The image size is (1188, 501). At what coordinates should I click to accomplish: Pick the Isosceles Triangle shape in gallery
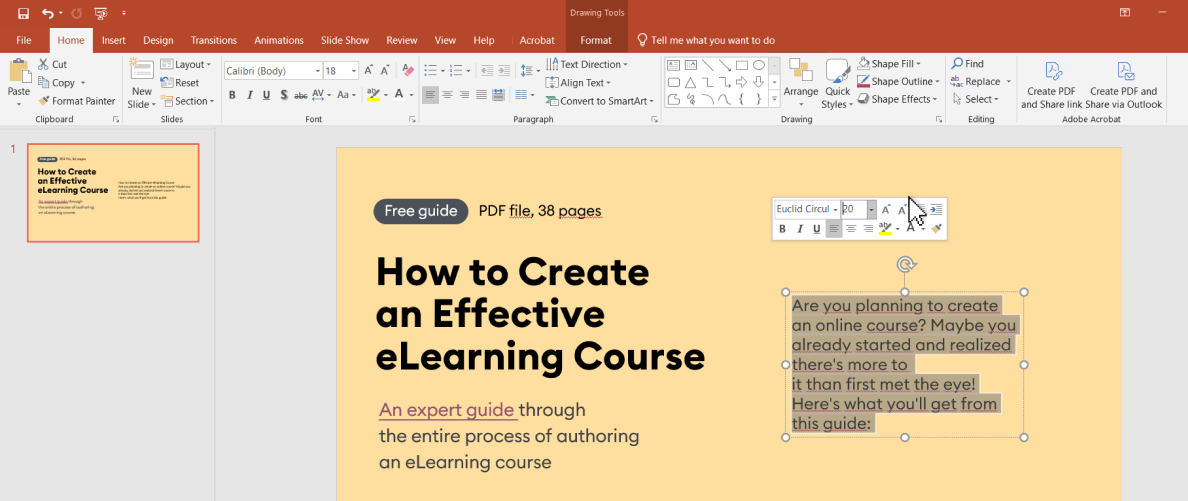(690, 82)
